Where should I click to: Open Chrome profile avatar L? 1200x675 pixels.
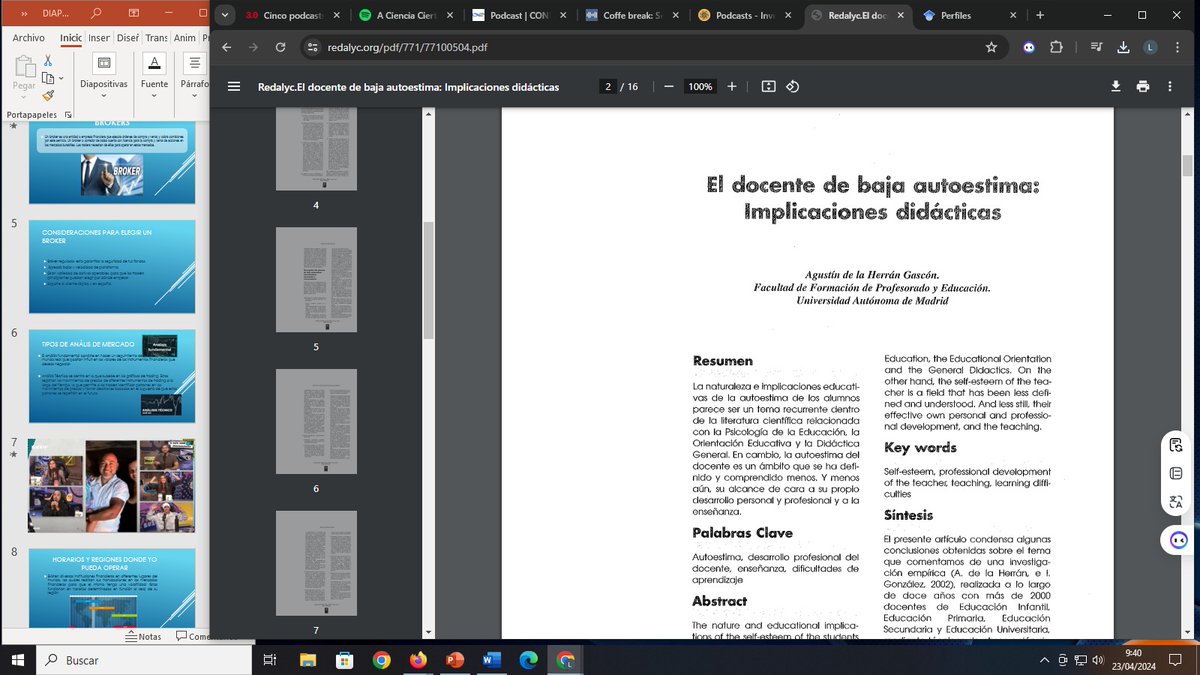pos(1151,47)
